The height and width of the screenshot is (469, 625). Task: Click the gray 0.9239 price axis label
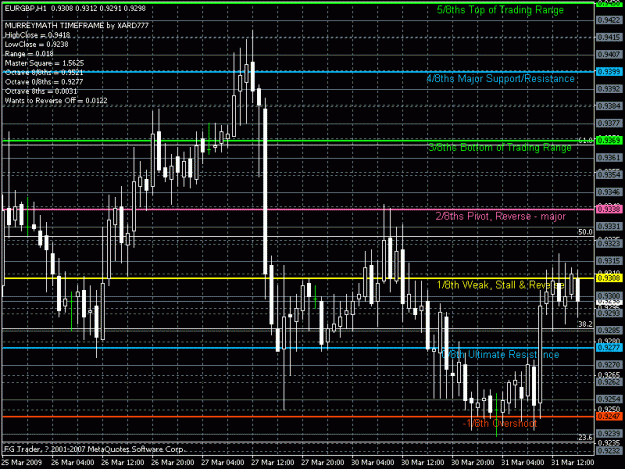pyautogui.click(x=609, y=434)
